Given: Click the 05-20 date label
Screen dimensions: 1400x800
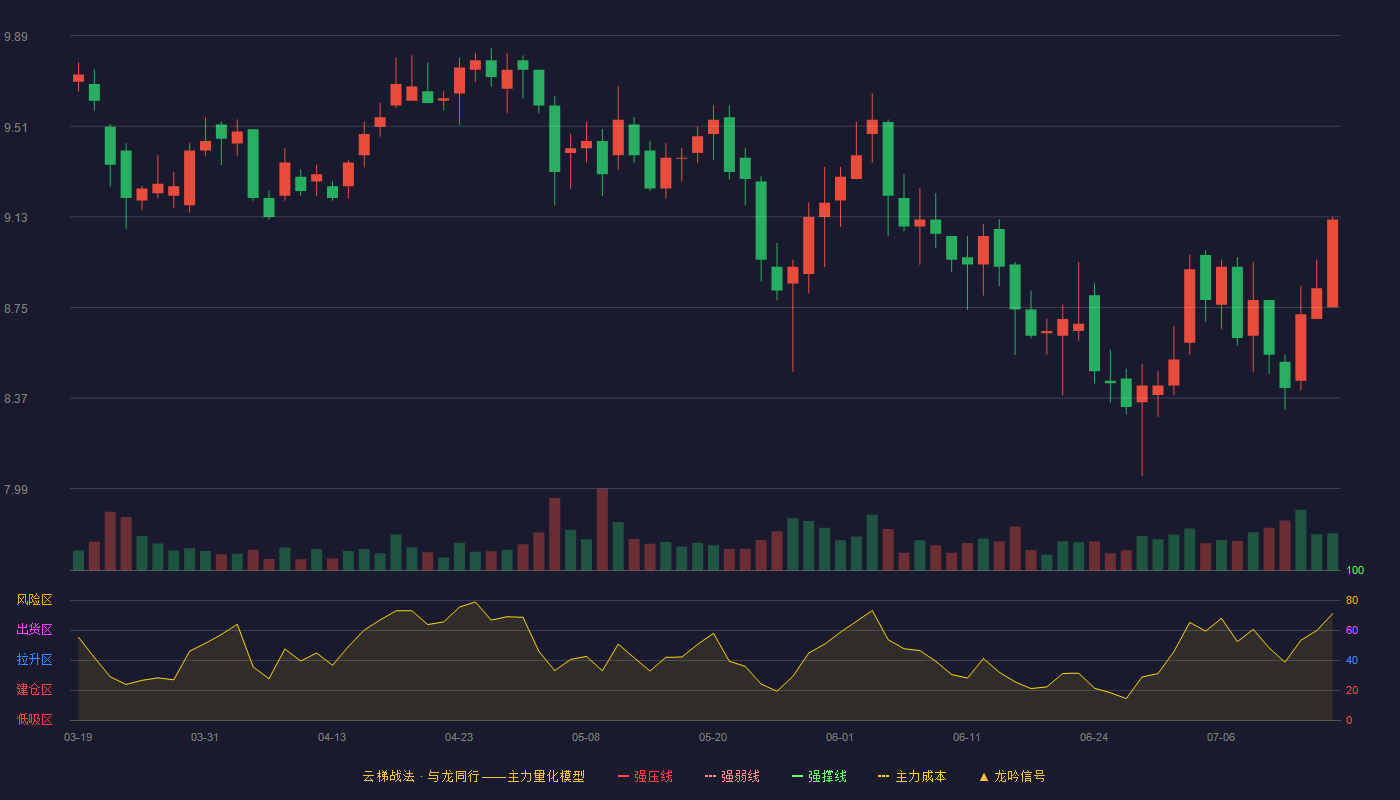Looking at the screenshot, I should (x=713, y=737).
